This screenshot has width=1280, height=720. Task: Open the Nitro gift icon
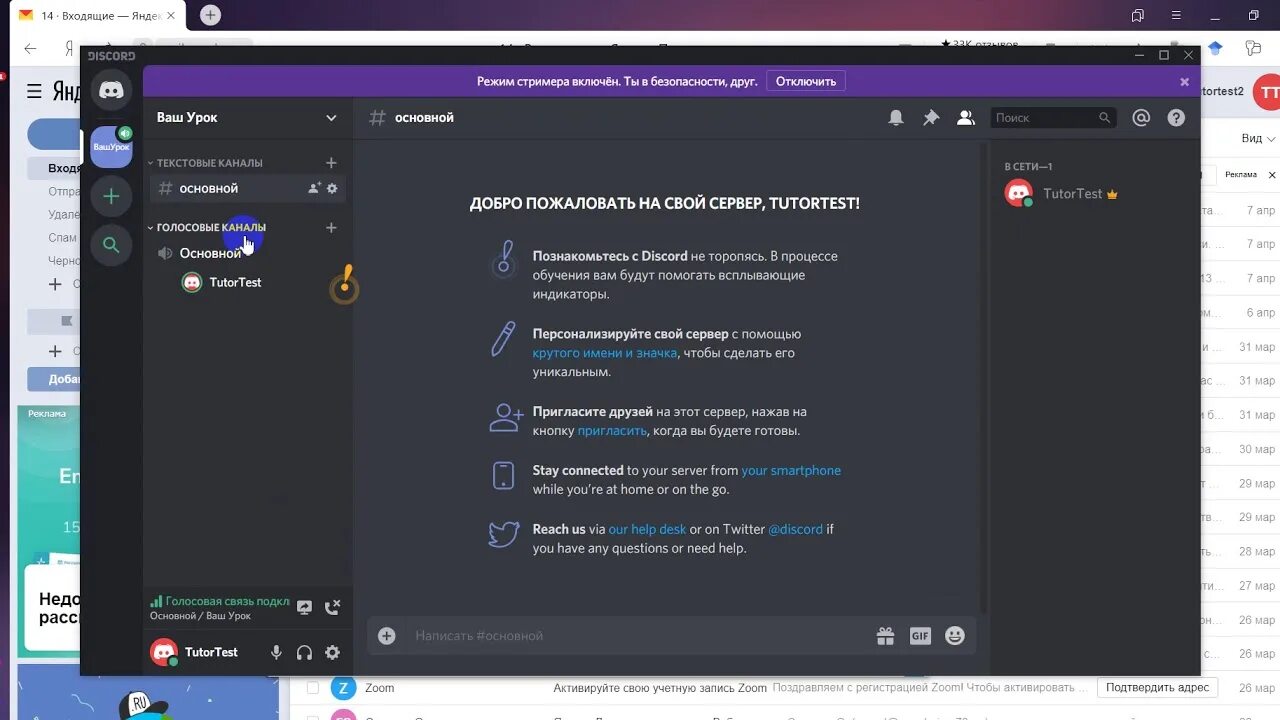(885, 636)
